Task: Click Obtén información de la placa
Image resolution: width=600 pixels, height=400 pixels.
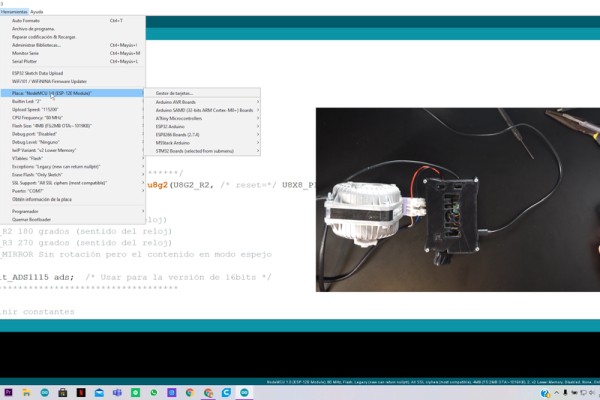Action: [x=73, y=199]
